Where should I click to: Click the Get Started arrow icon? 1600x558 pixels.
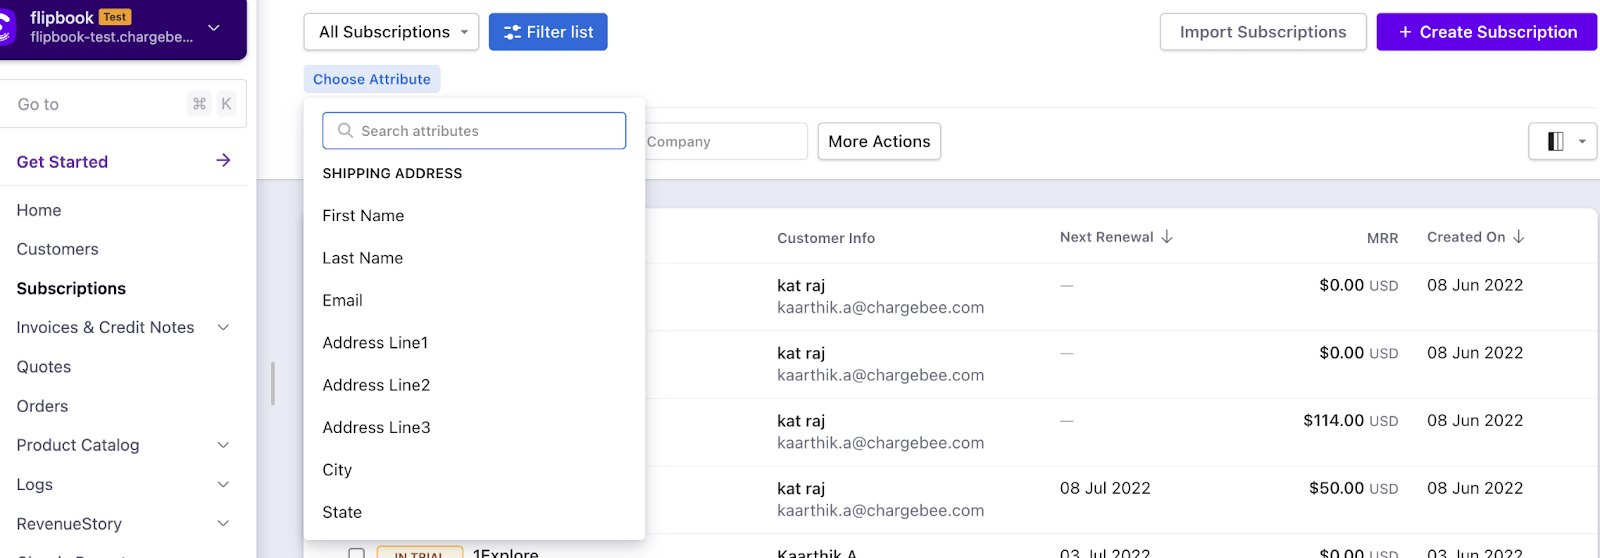[x=223, y=161]
